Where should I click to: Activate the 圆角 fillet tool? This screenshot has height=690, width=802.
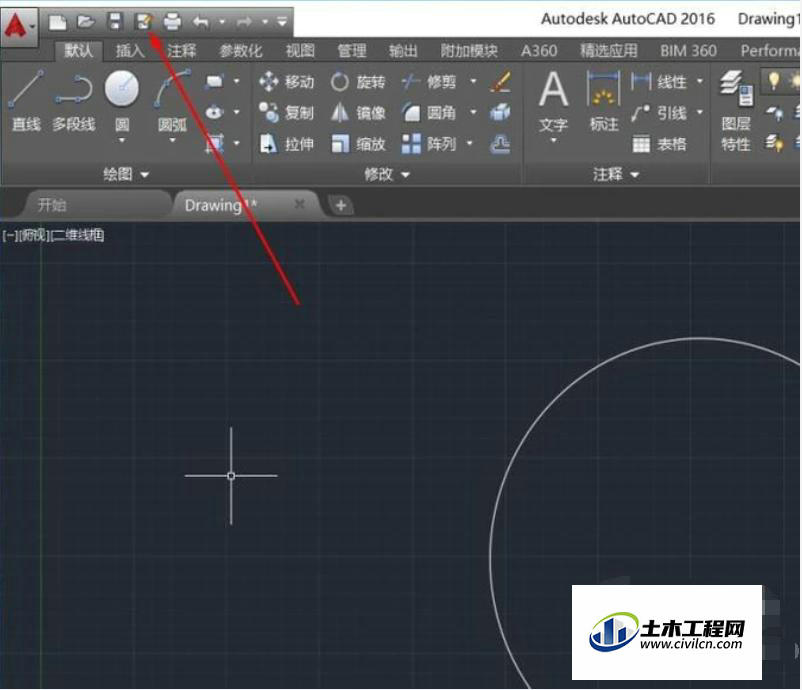coord(429,113)
